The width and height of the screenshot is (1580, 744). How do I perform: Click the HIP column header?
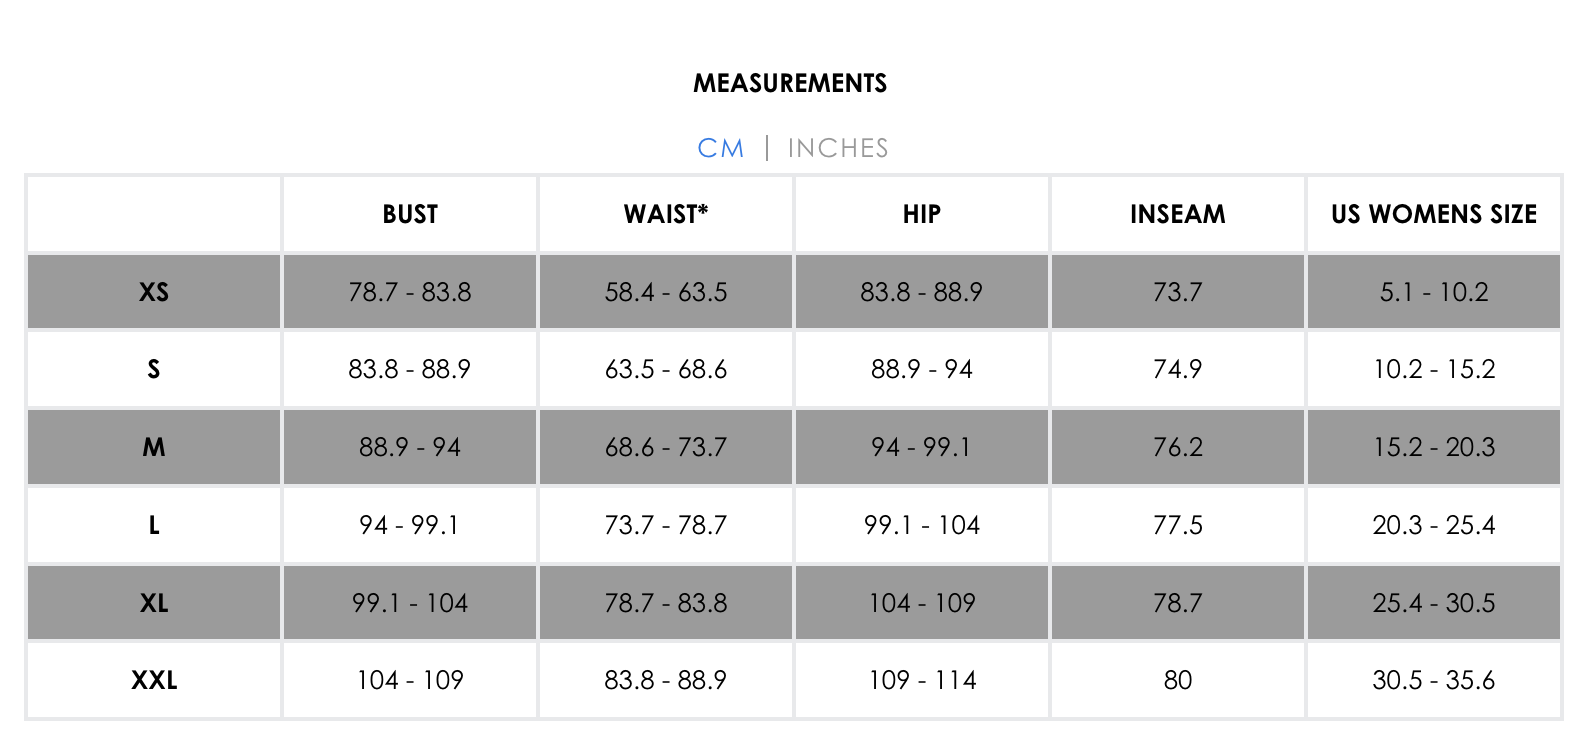[x=922, y=214]
